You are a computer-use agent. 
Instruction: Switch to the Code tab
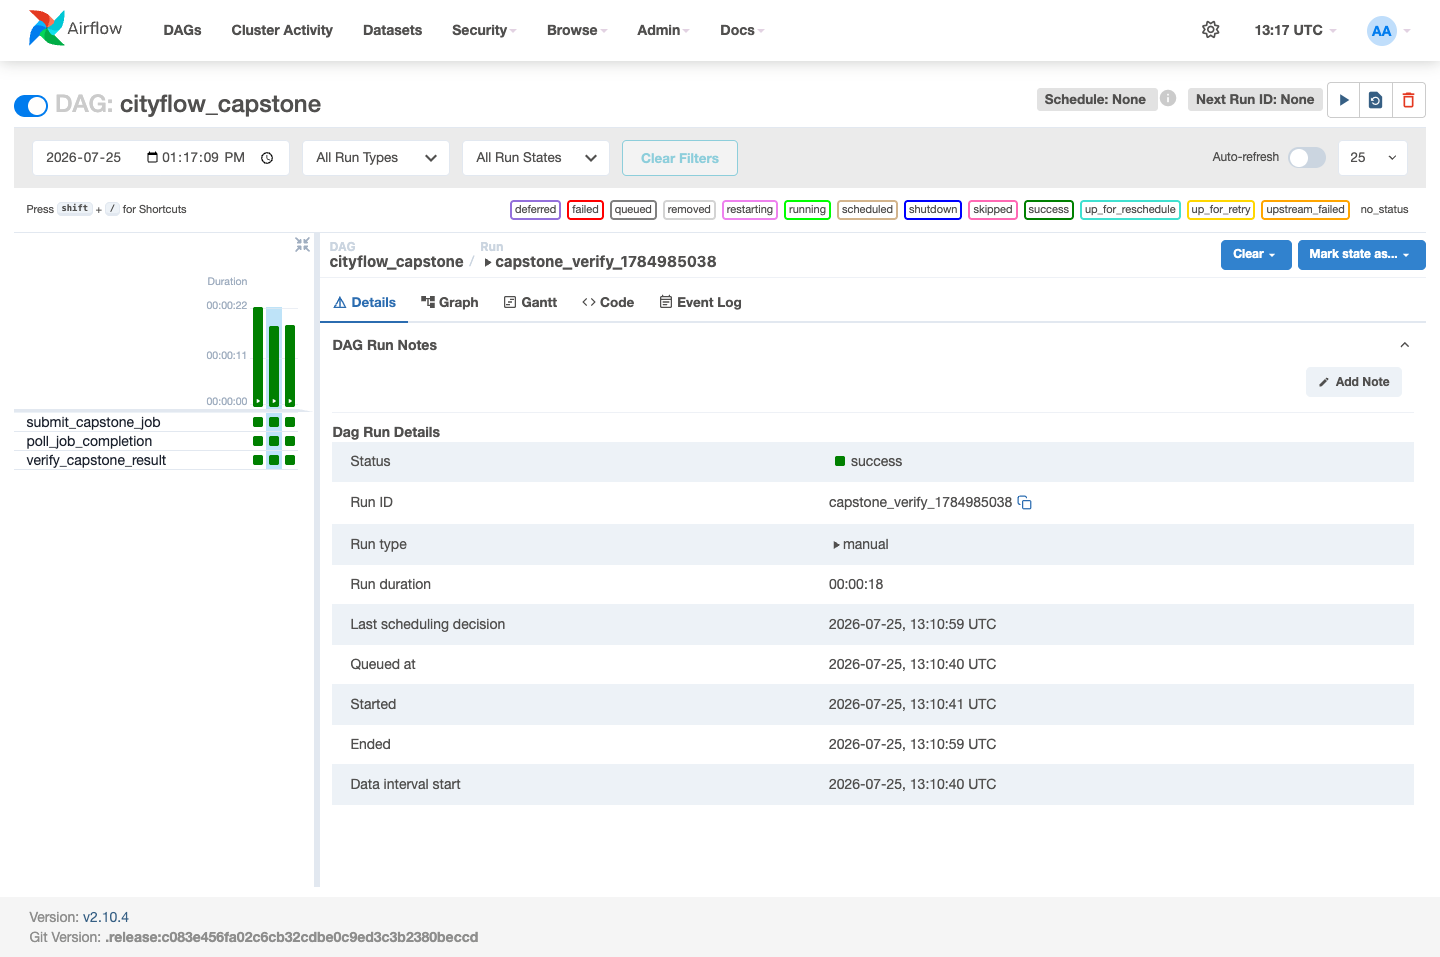point(608,303)
